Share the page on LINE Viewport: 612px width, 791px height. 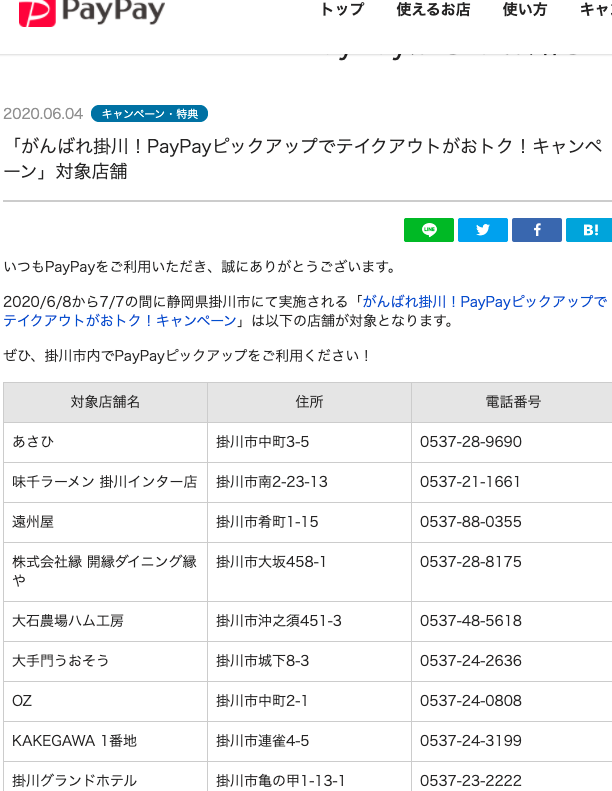coord(429,230)
